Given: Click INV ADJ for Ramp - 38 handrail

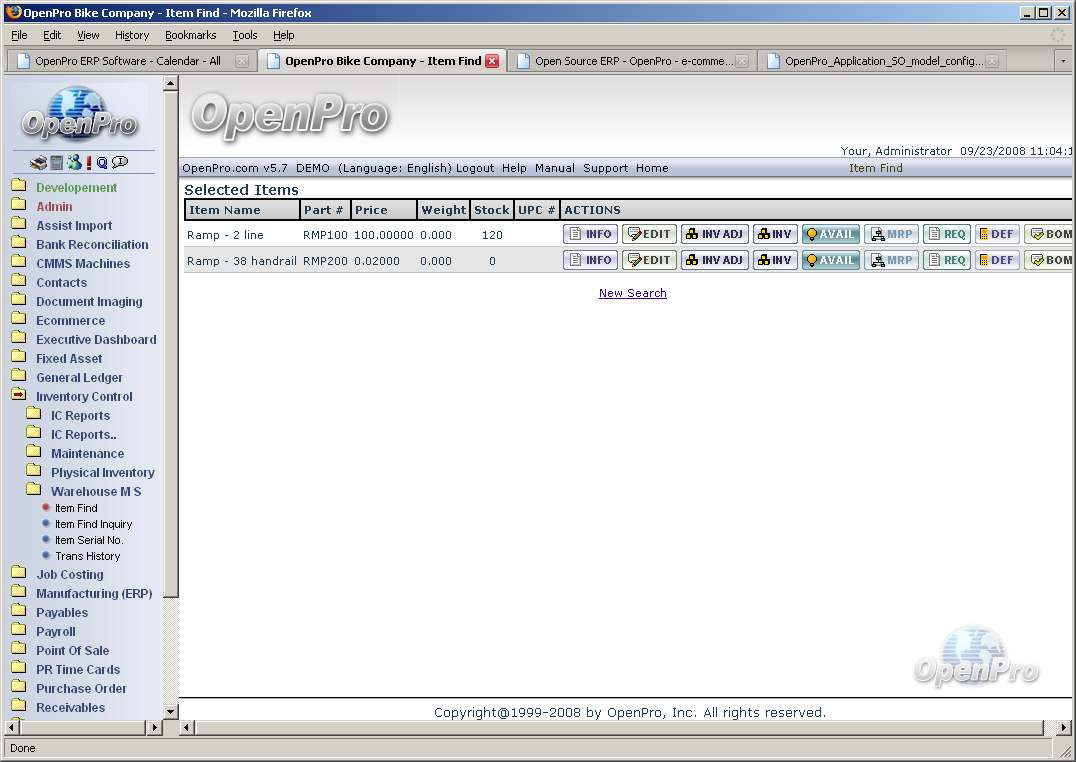Looking at the screenshot, I should pos(714,260).
